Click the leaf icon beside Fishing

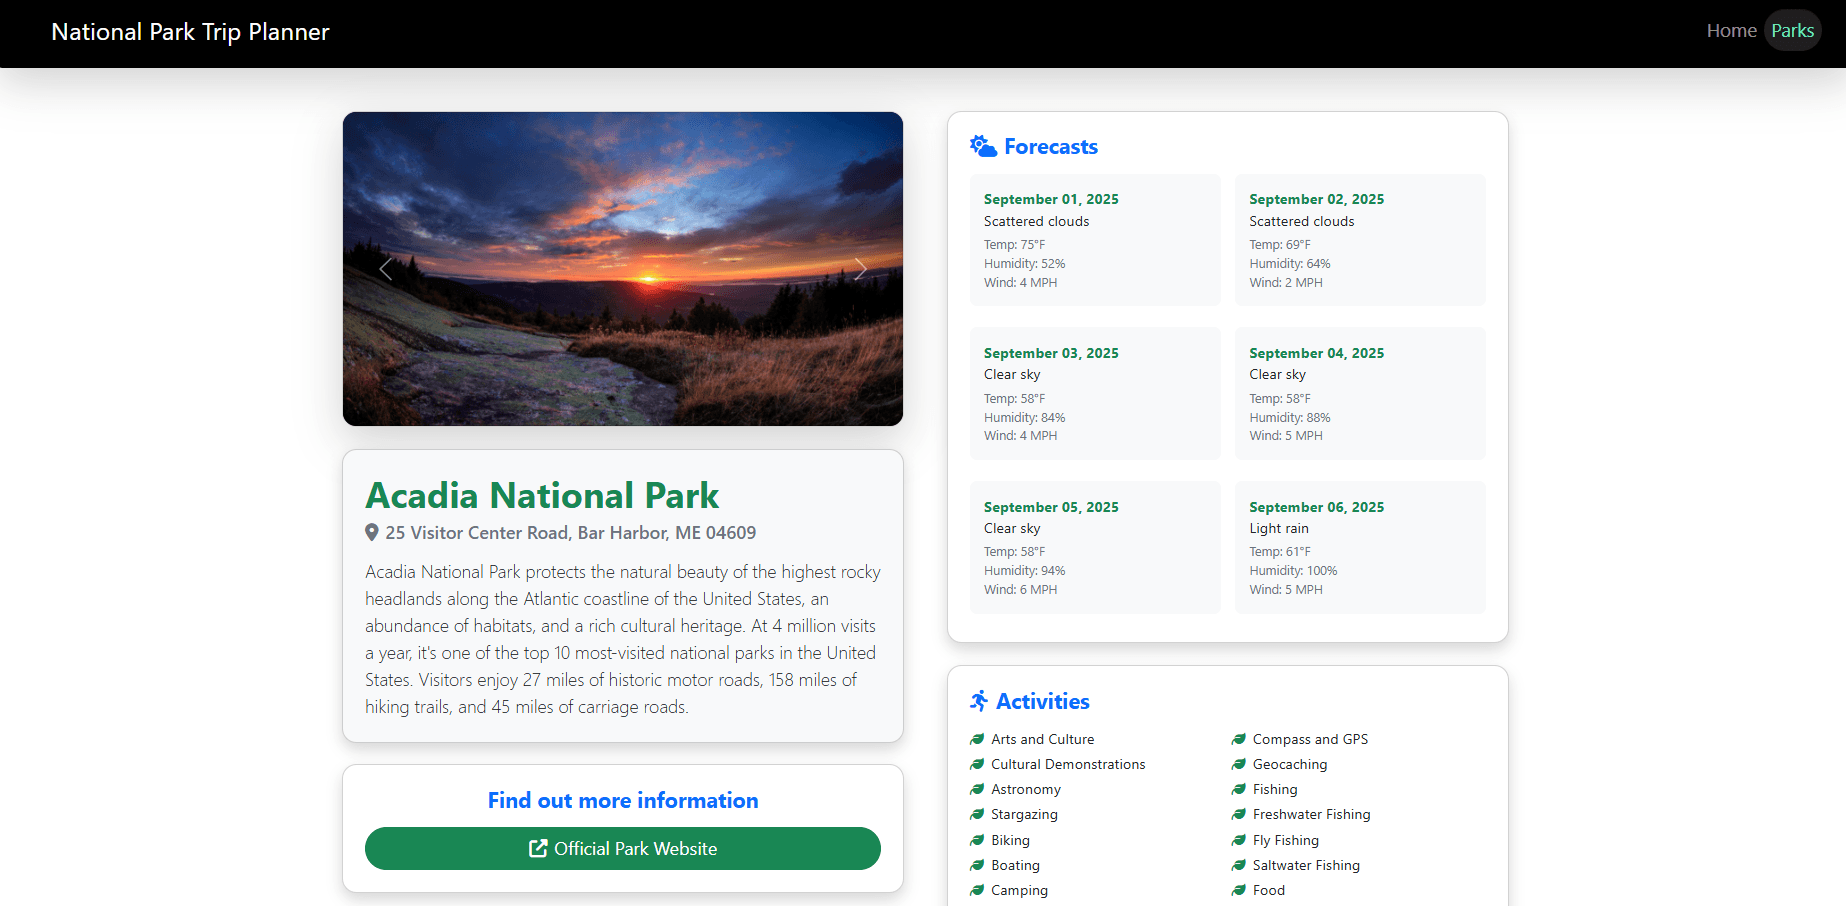pos(1238,789)
